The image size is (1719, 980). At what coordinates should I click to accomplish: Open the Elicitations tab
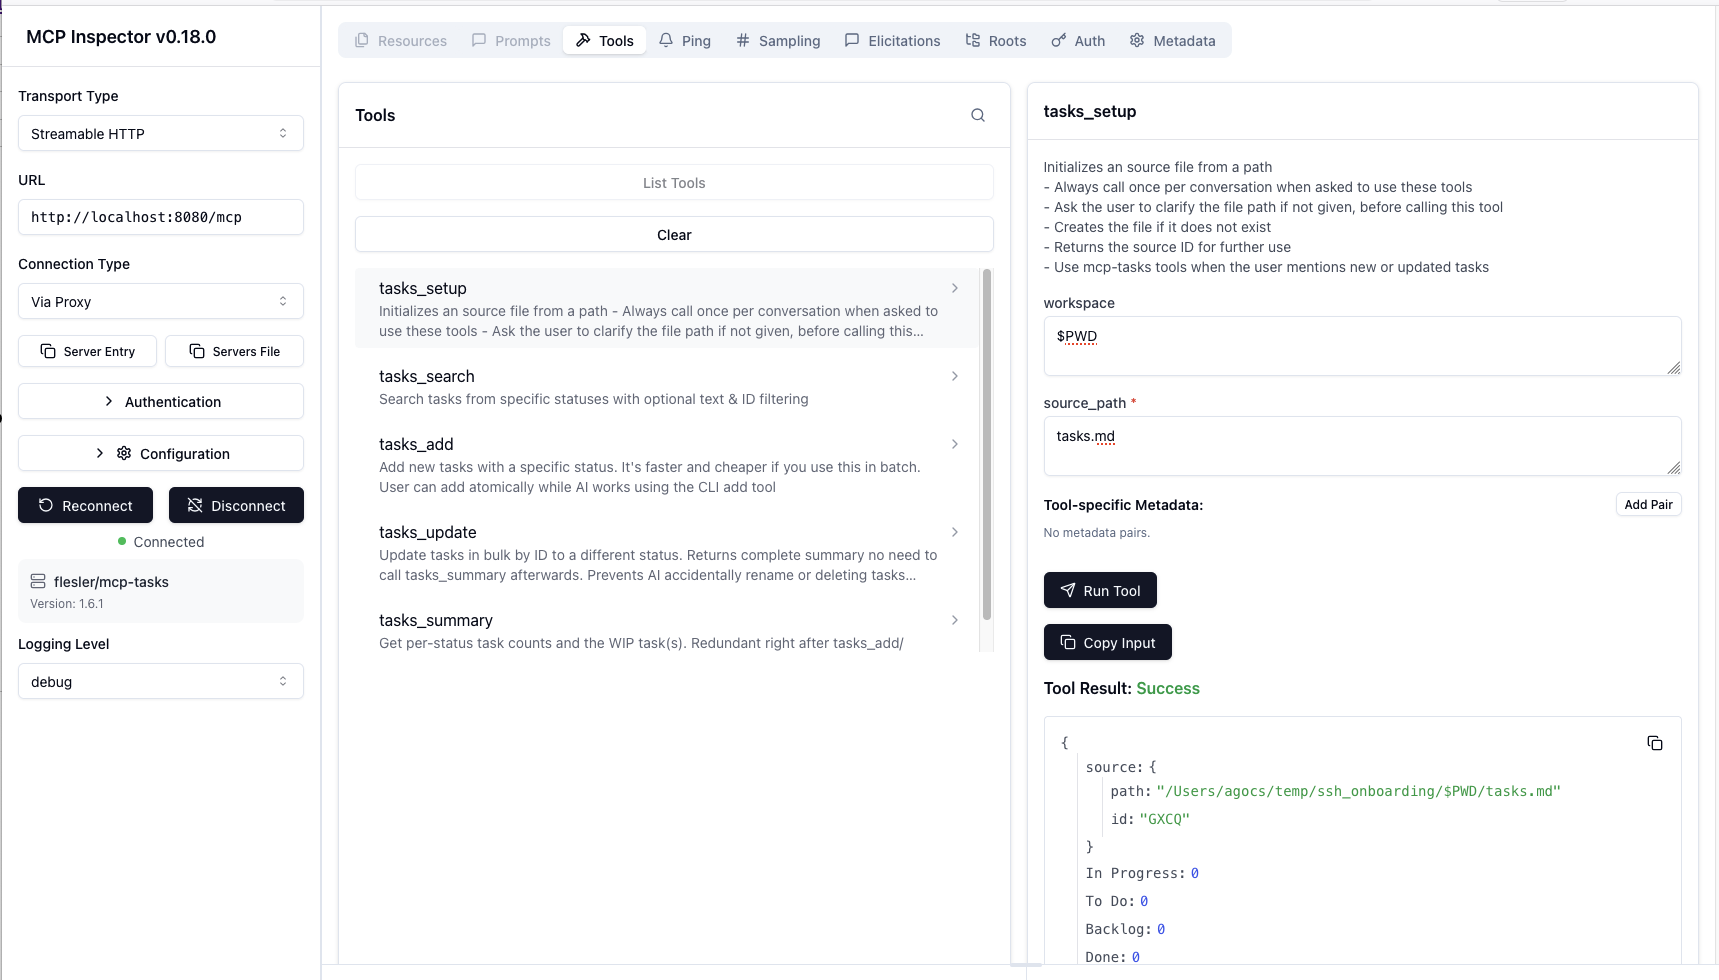pos(892,40)
